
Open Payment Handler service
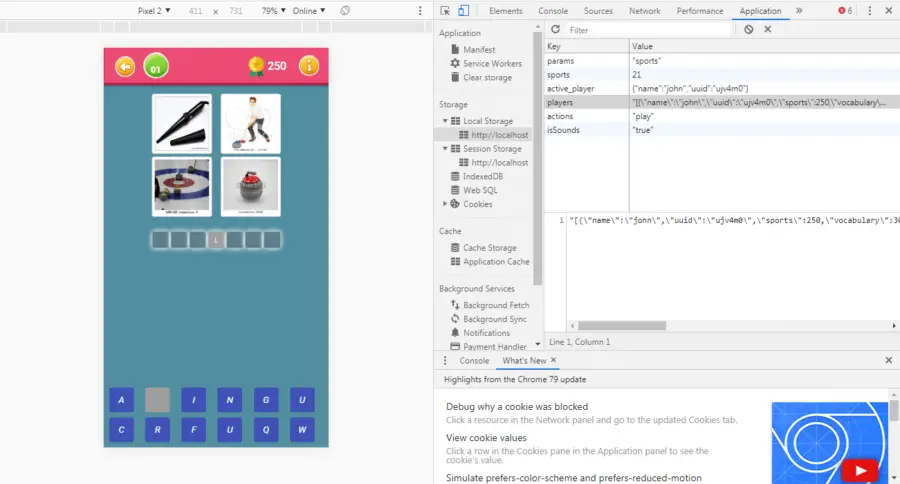(494, 346)
